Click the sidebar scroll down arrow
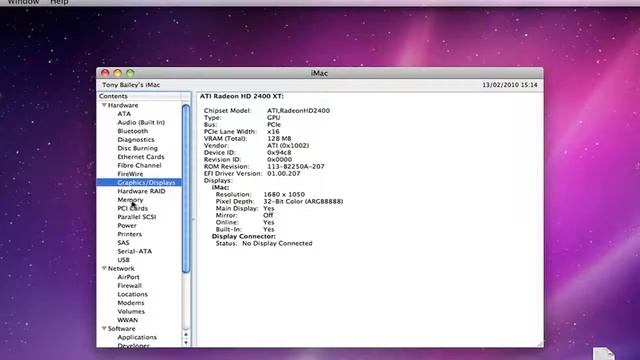 click(186, 343)
